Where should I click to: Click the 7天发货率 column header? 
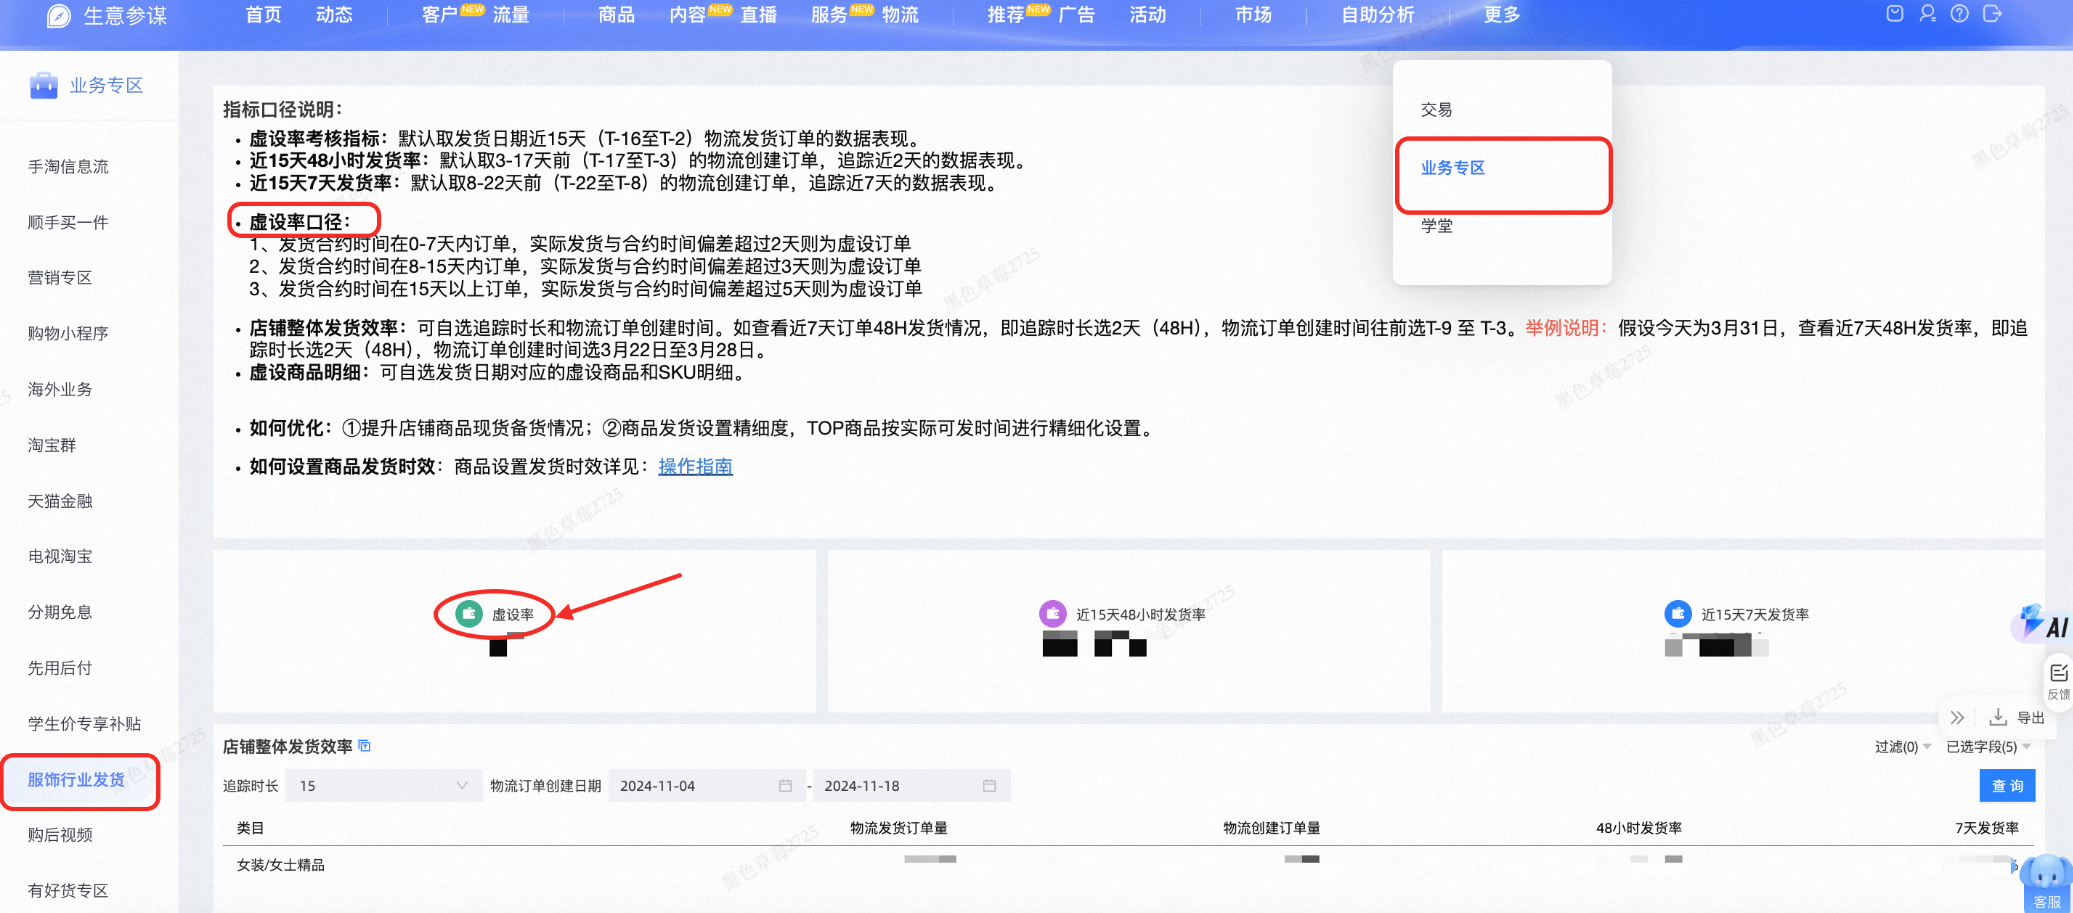[x=1987, y=828]
